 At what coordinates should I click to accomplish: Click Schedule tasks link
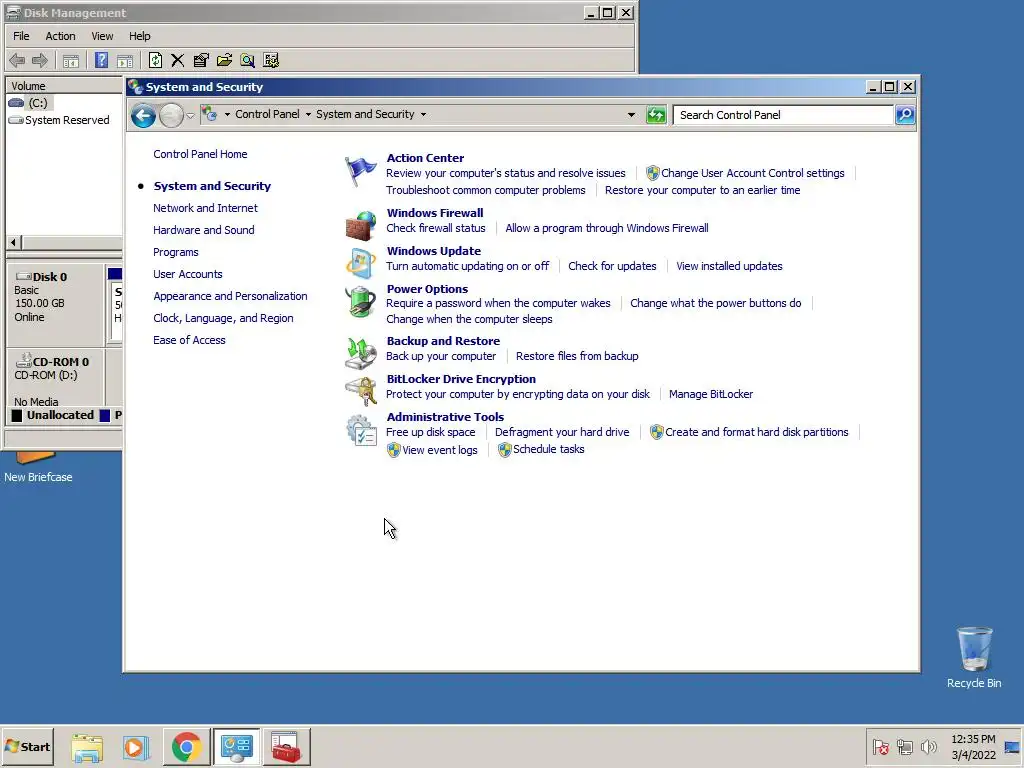click(x=549, y=449)
